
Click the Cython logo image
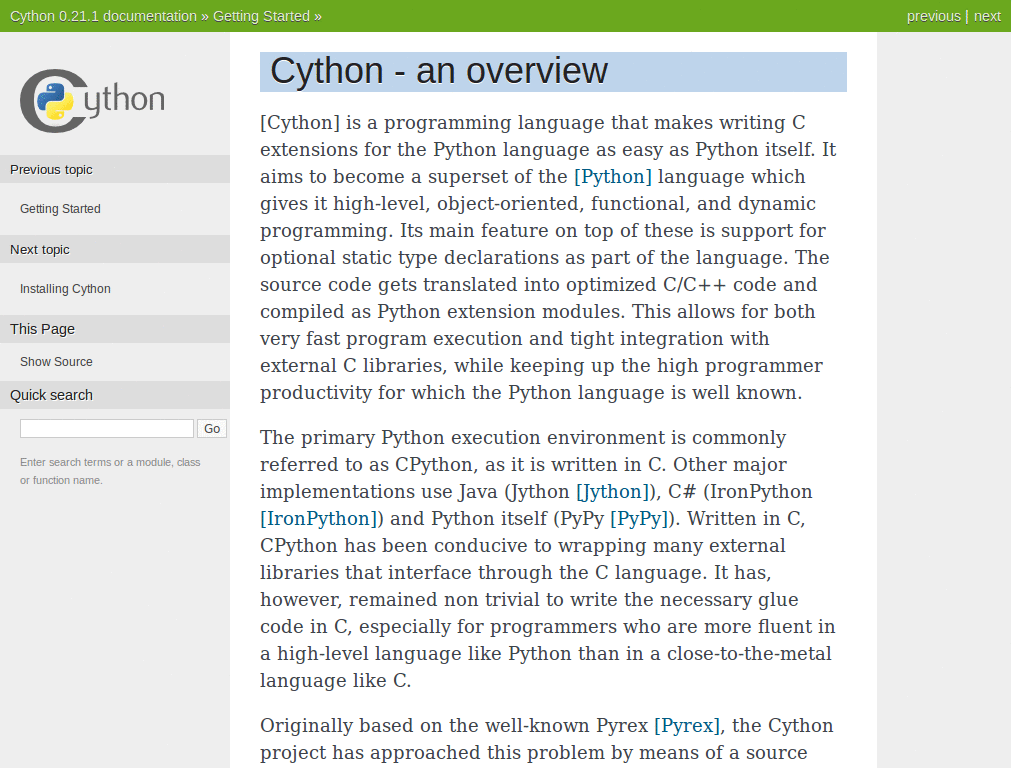[92, 101]
